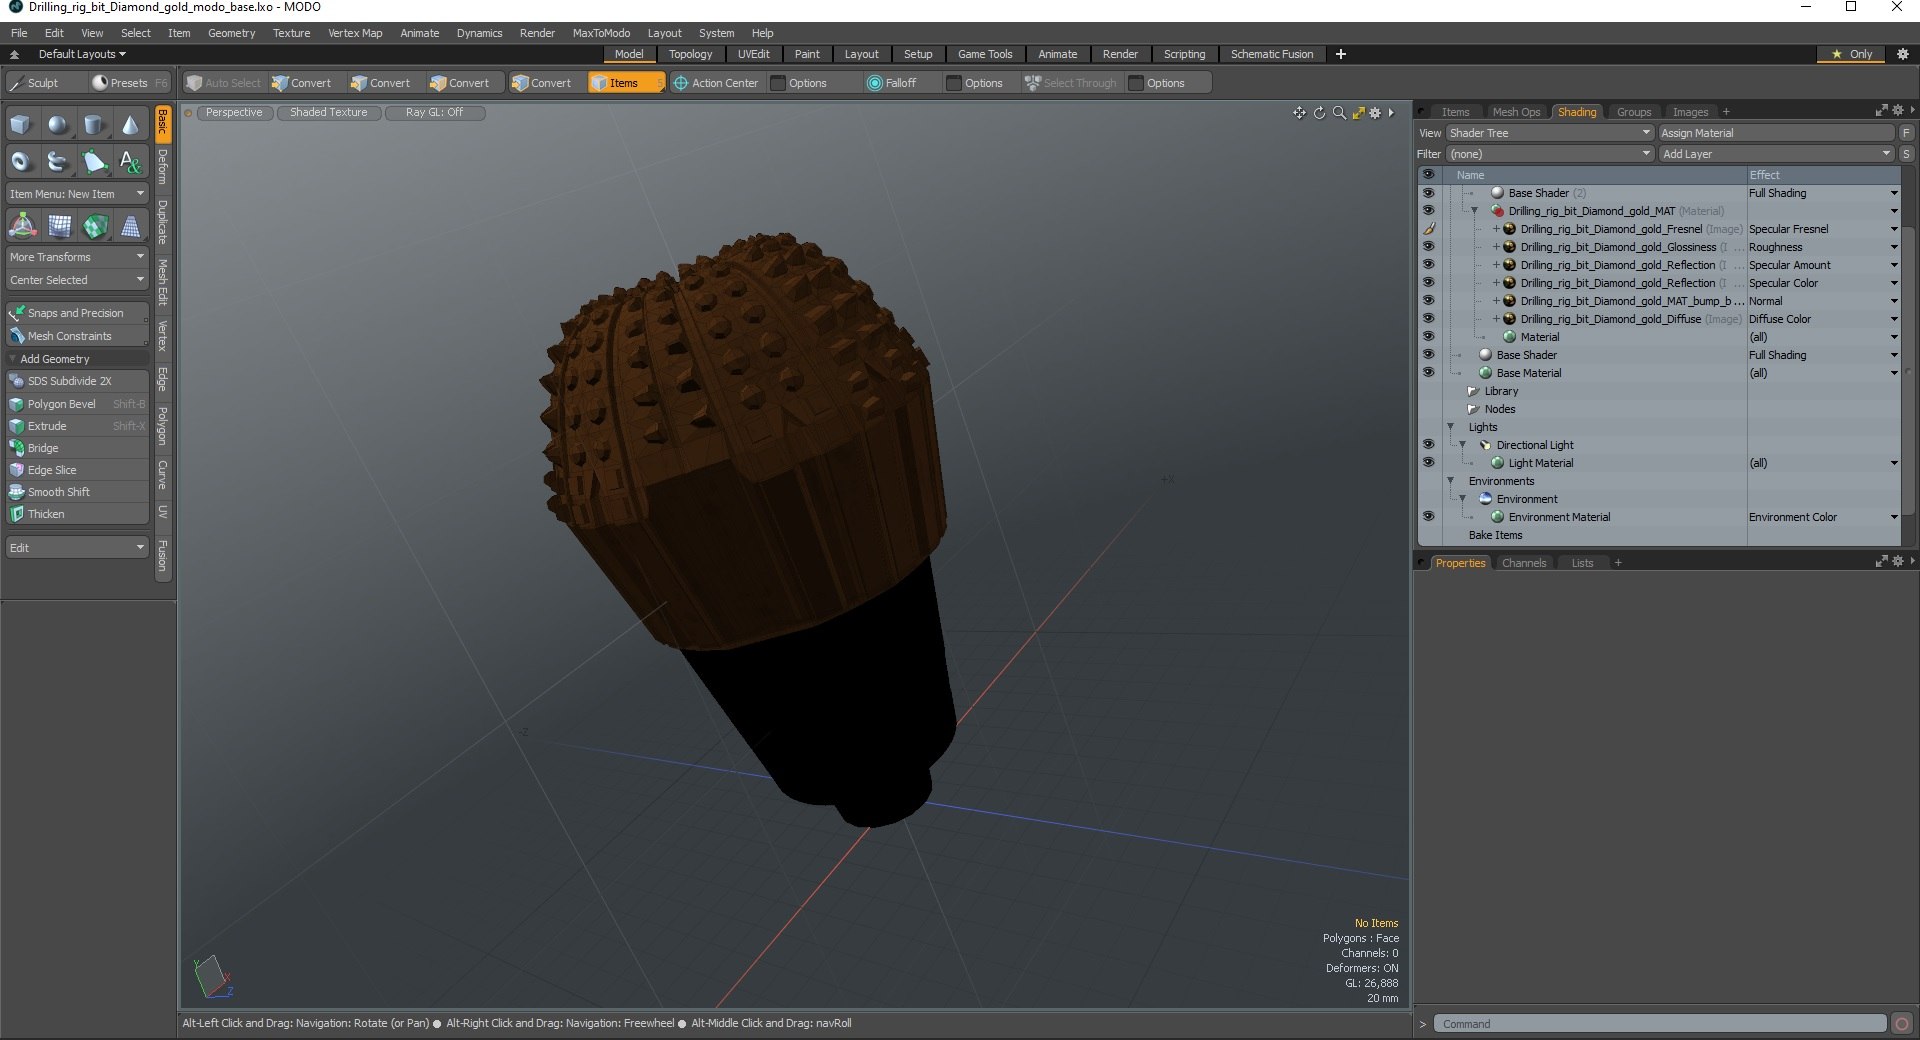Collapse the Drilling_rig_bit_Diamond_gold_MAT tree node

click(x=1474, y=211)
